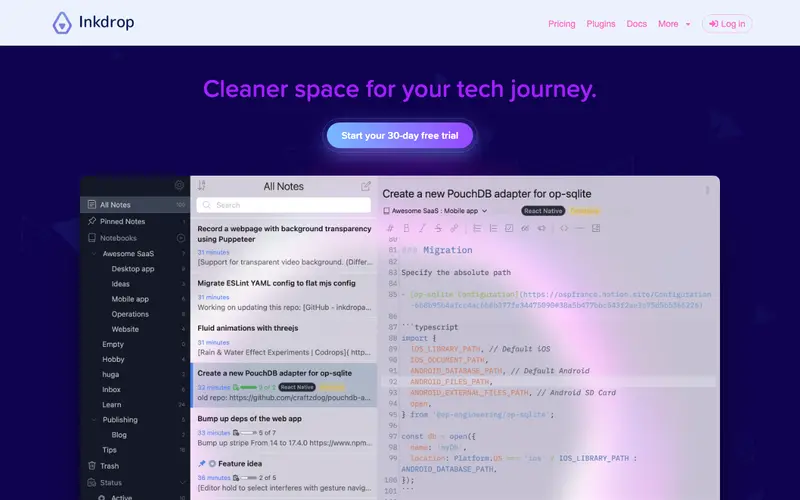
Task: Select the Hobby notebook
Action: pyautogui.click(x=113, y=359)
